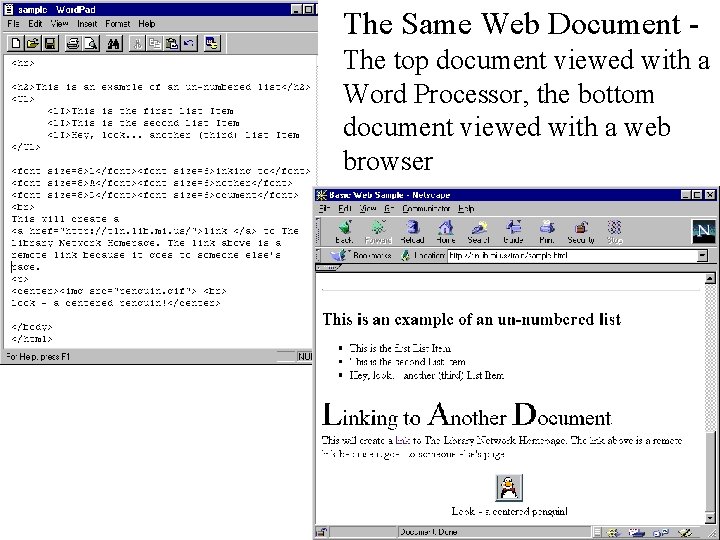This screenshot has height=540, width=720.
Task: Click the Netscape scrollbar up arrow
Action: coord(710,278)
